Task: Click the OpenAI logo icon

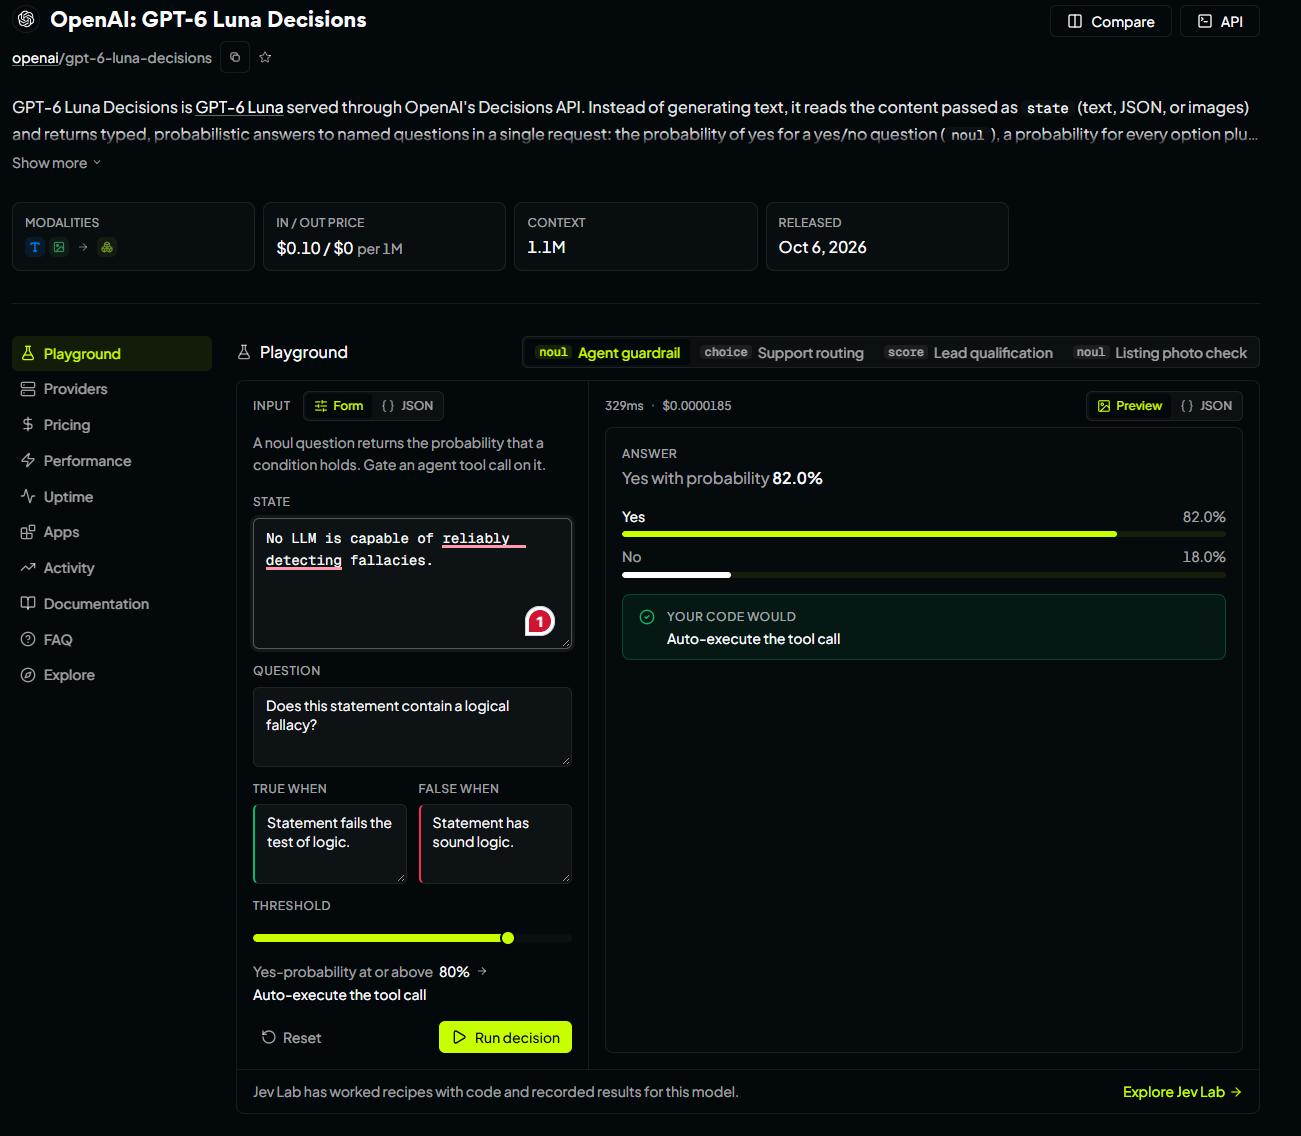Action: (x=26, y=19)
